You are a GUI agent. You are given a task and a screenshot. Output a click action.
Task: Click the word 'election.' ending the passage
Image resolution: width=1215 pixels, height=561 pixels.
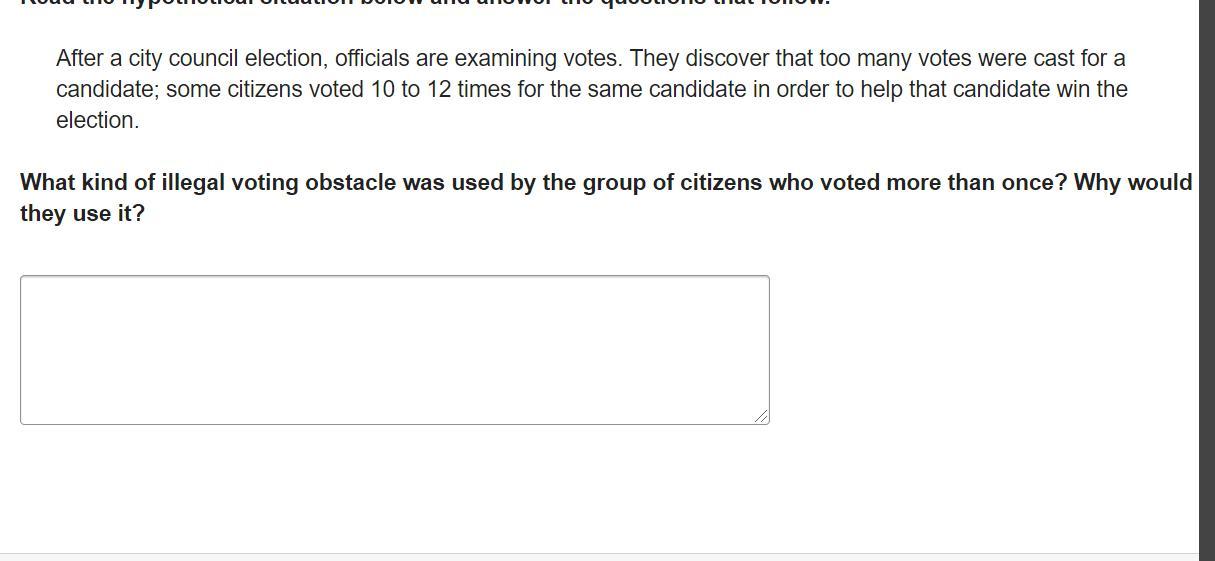pyautogui.click(x=97, y=121)
